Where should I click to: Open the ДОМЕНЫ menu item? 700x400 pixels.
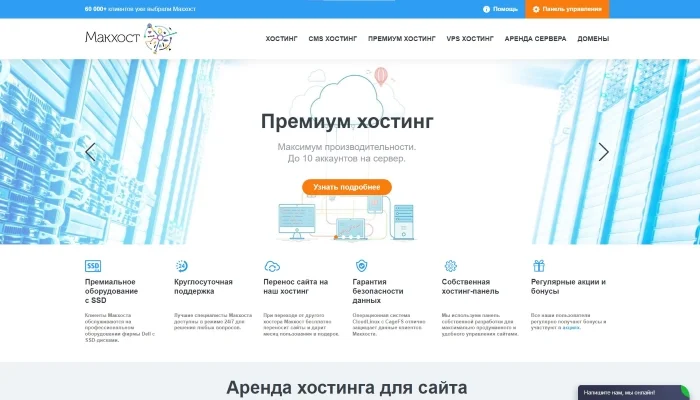[593, 39]
